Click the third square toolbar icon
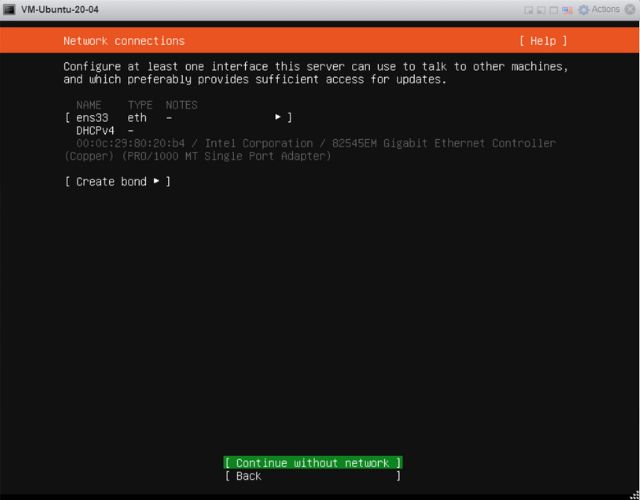The image size is (640, 500). pyautogui.click(x=553, y=10)
